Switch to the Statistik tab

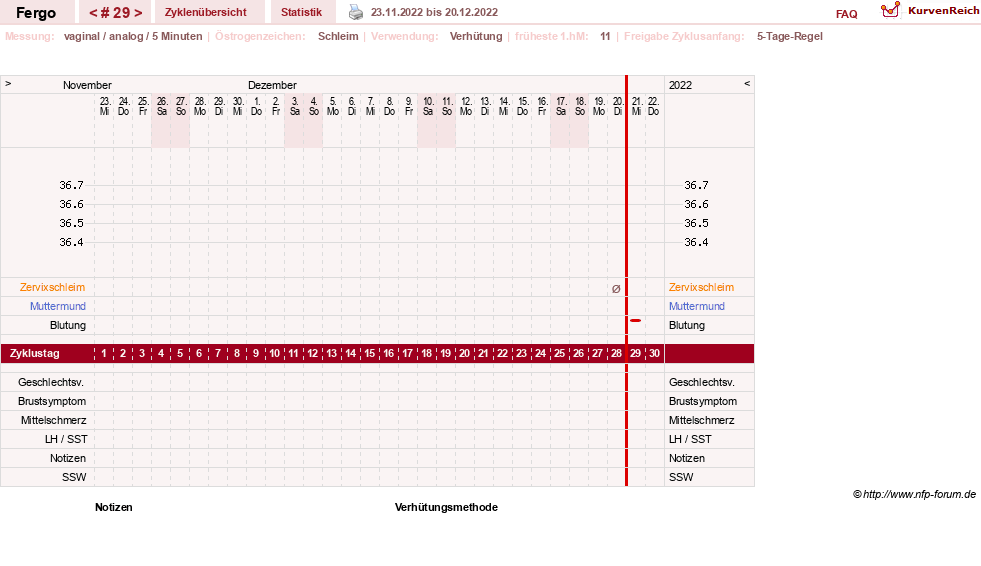click(301, 12)
